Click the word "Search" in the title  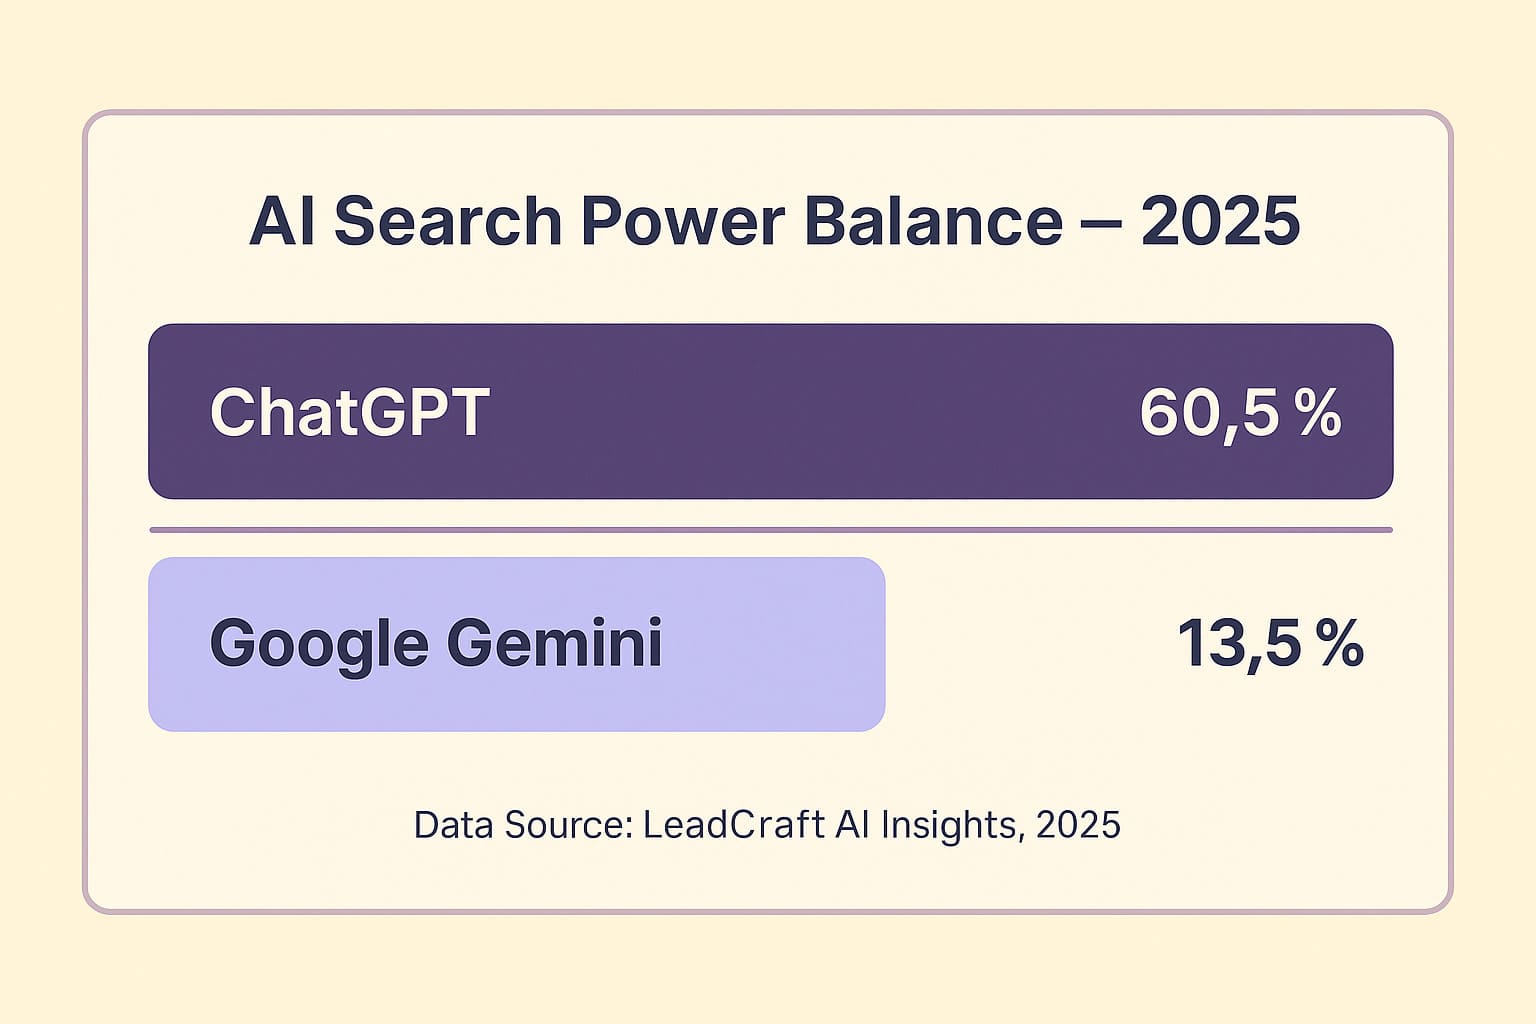click(447, 221)
